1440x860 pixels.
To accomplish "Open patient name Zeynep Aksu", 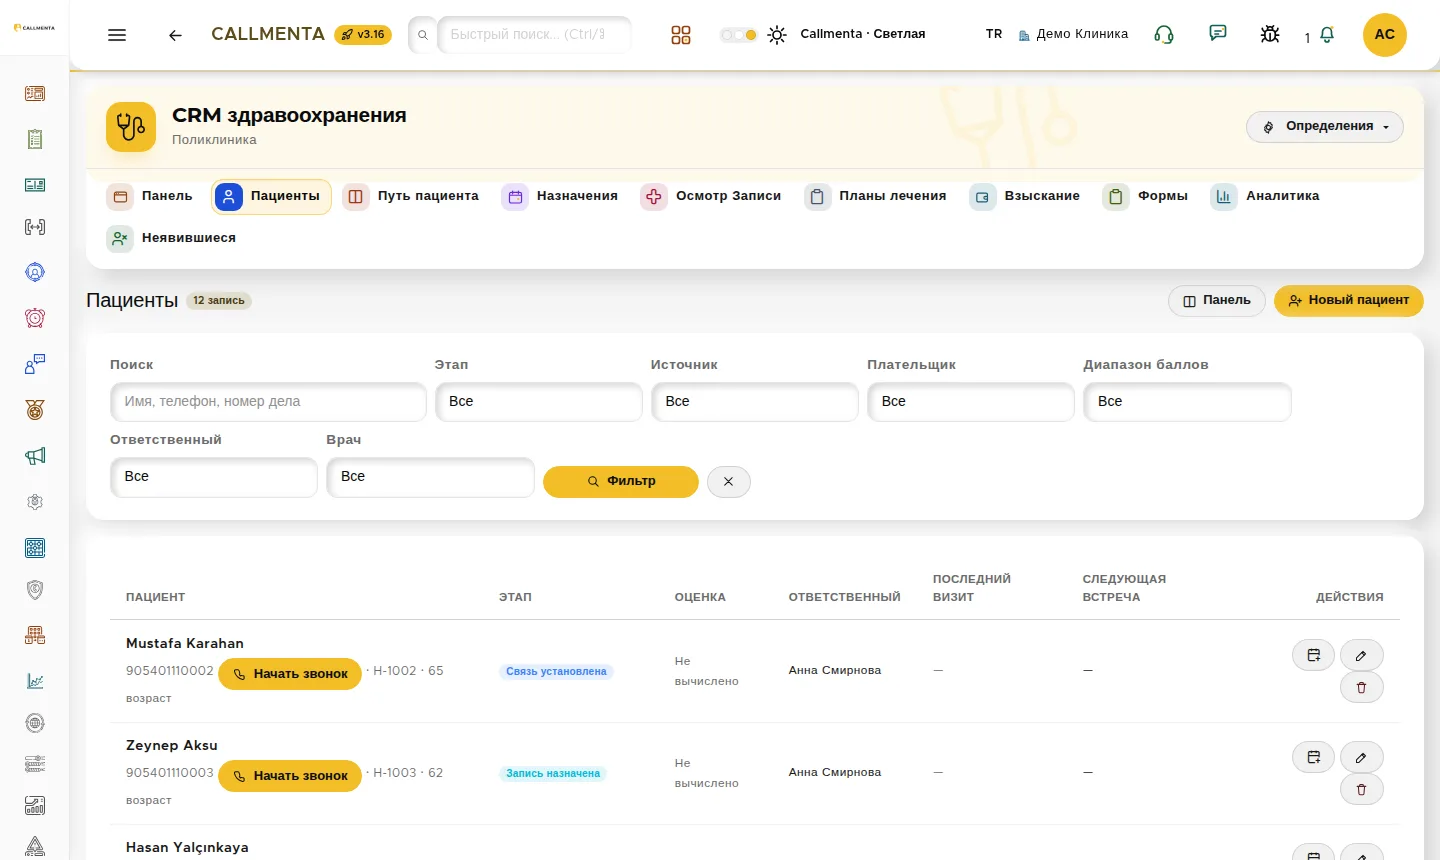I will point(172,745).
